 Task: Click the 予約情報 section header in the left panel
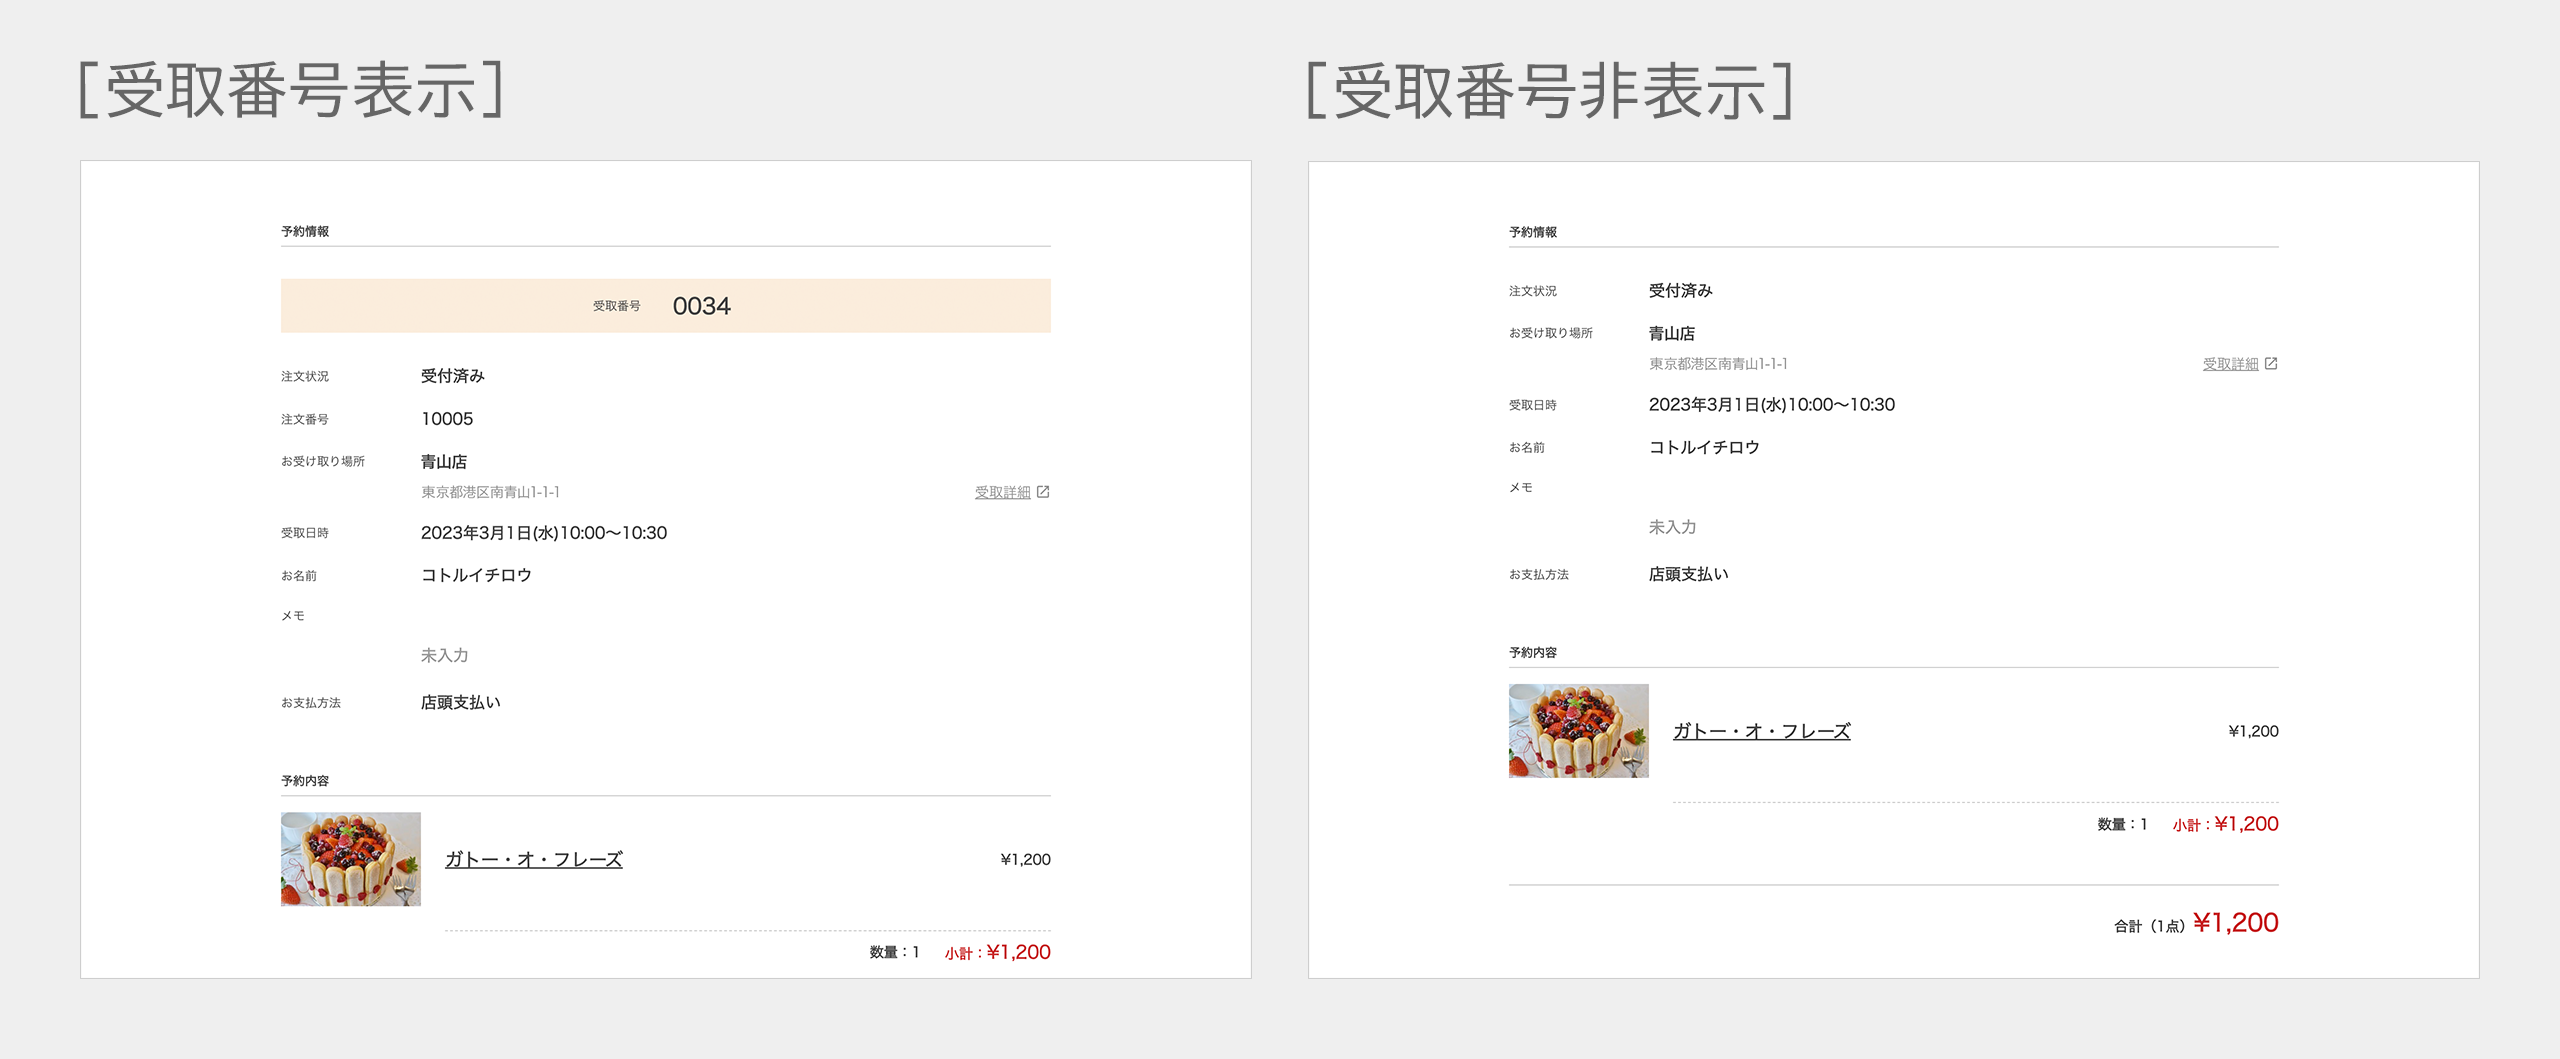click(x=305, y=232)
